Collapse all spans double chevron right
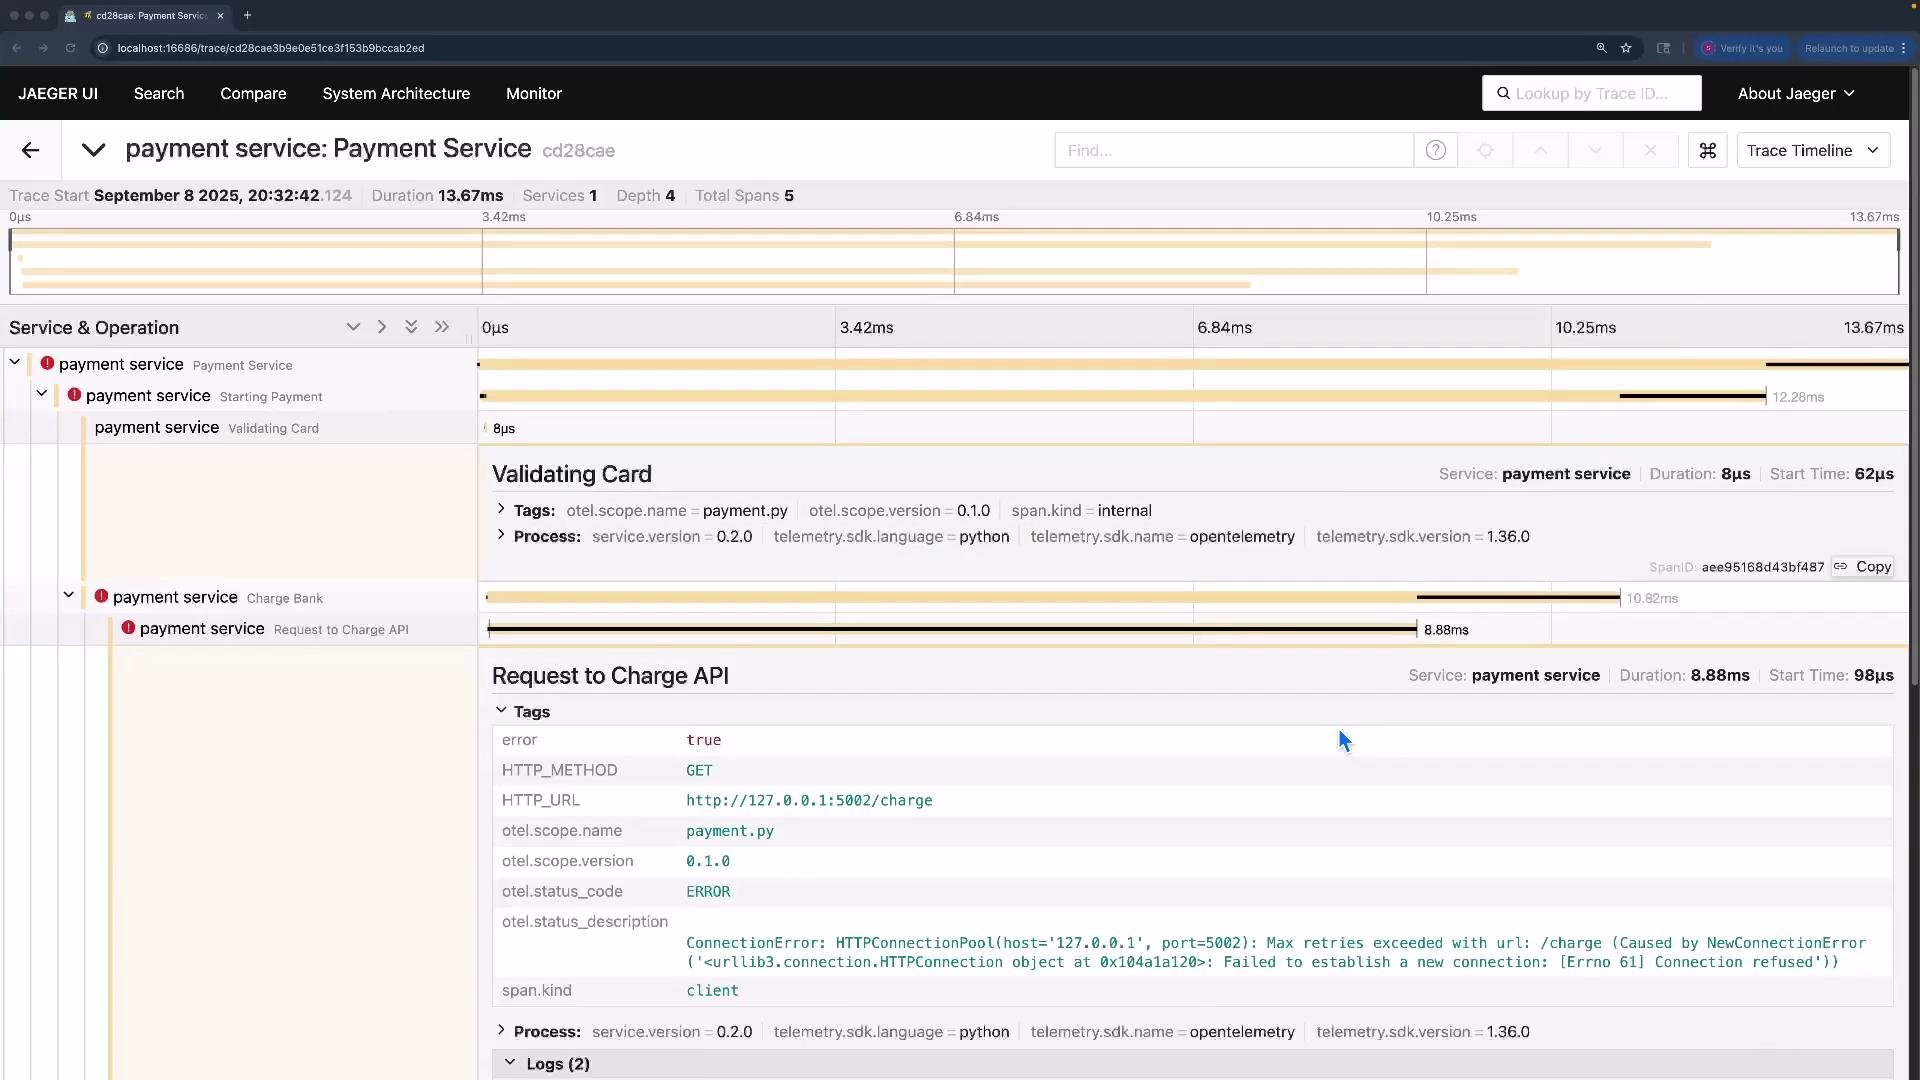The image size is (1920, 1080). tap(441, 327)
